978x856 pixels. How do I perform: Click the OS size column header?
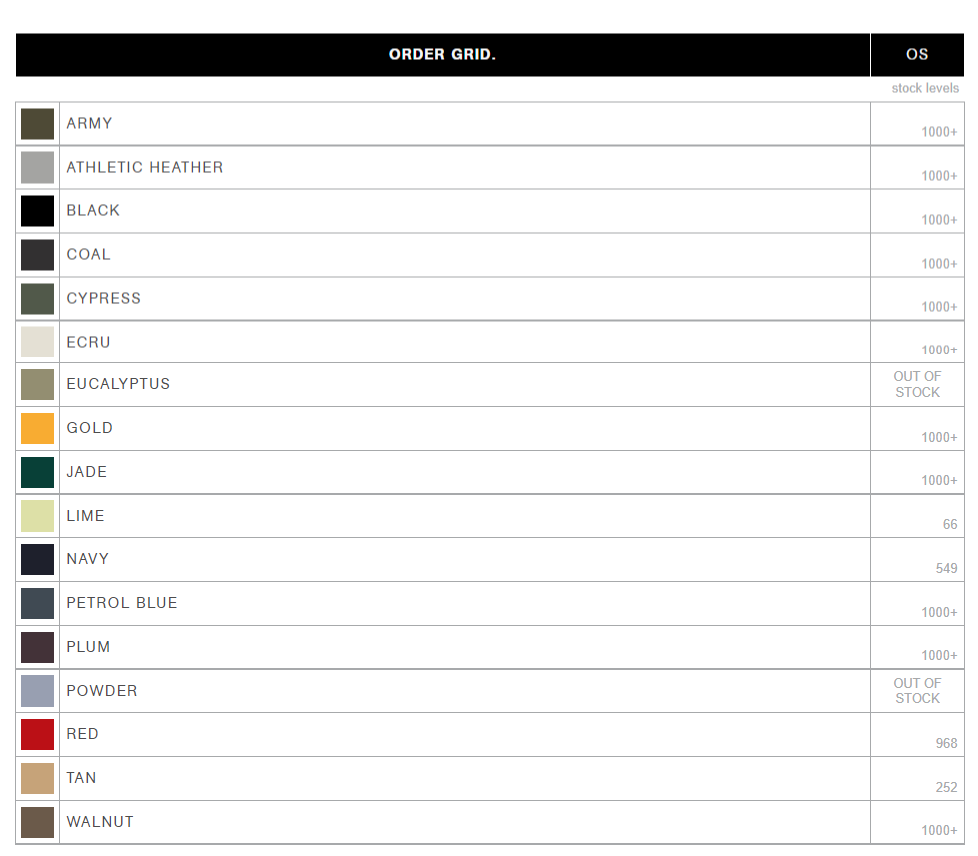tap(917, 55)
